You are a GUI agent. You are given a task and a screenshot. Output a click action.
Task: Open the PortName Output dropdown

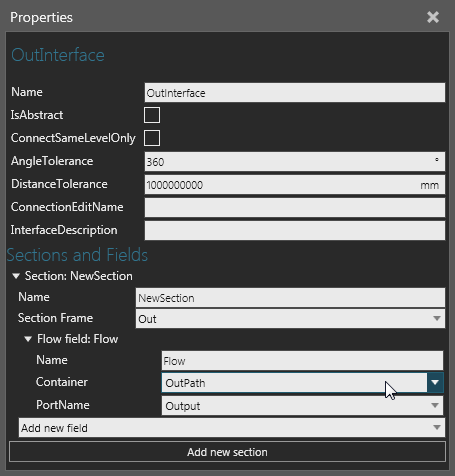[302, 406]
